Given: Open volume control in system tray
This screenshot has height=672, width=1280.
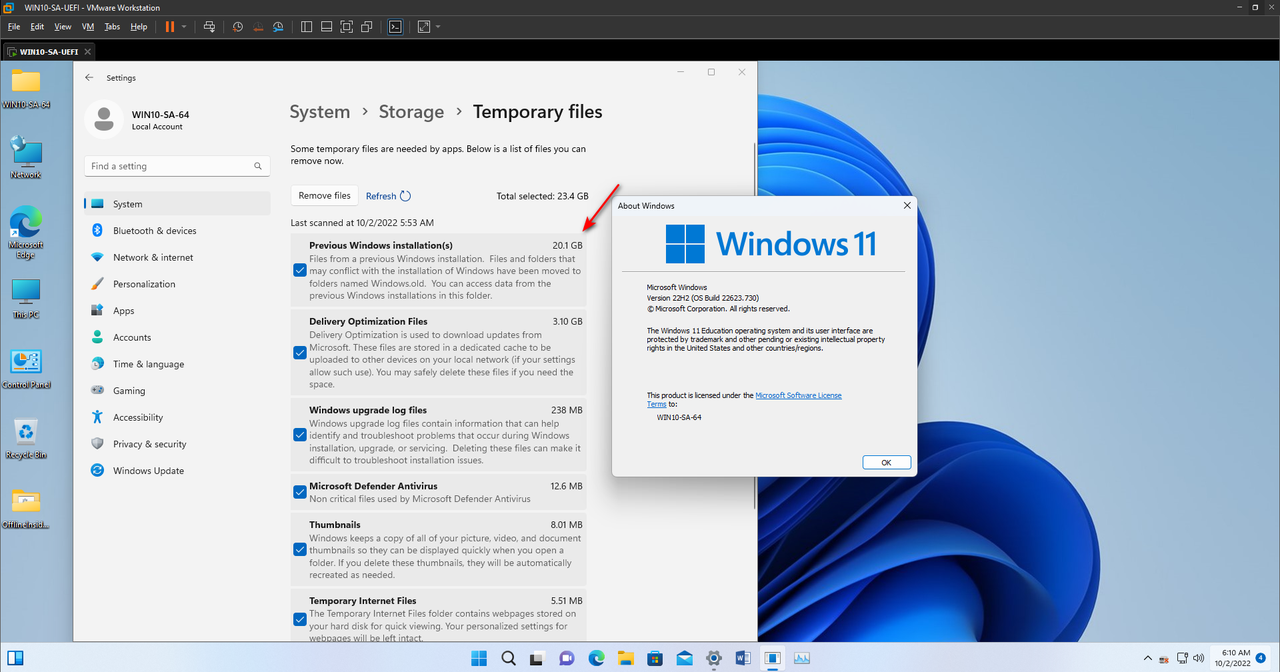Looking at the screenshot, I should (x=1198, y=658).
